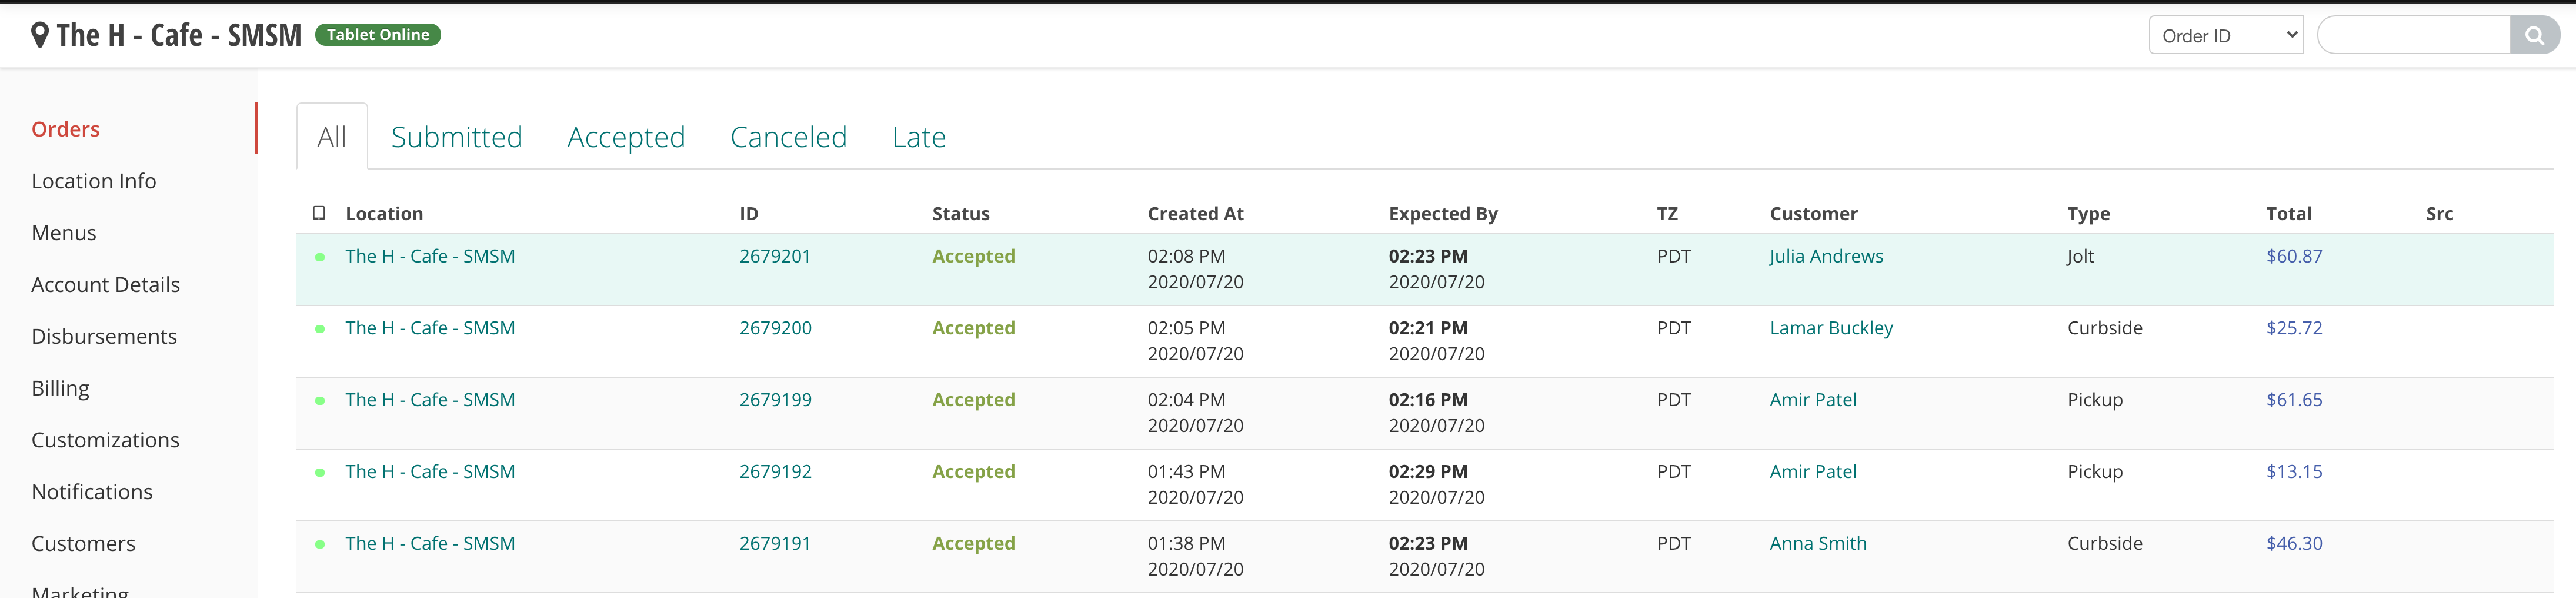Click green status dot for order 2679199

click(320, 401)
